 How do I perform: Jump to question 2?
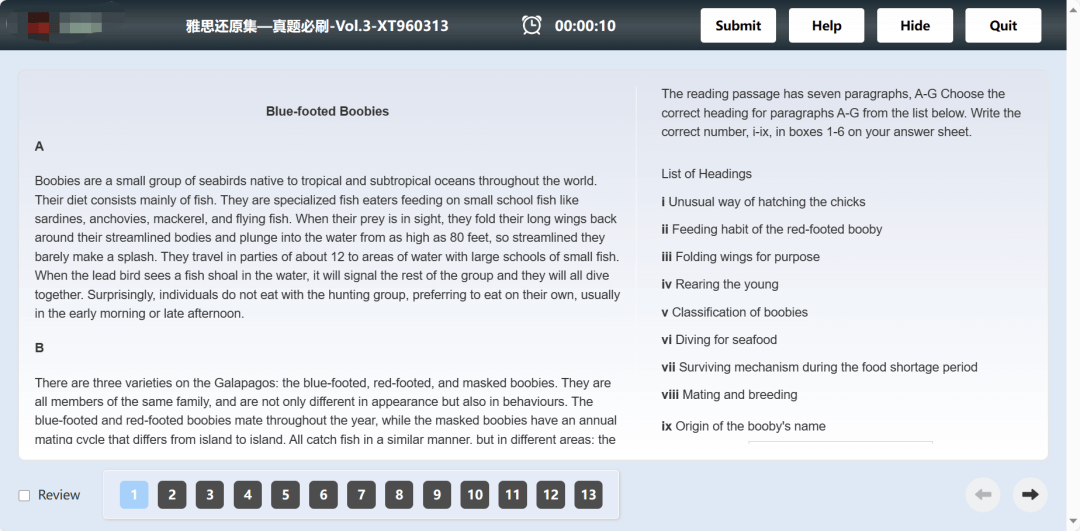point(172,494)
